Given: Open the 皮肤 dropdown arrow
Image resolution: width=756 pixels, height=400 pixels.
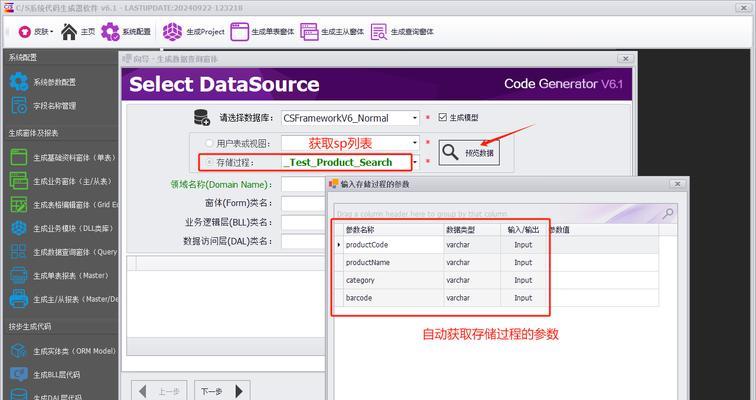Looking at the screenshot, I should coord(52,32).
